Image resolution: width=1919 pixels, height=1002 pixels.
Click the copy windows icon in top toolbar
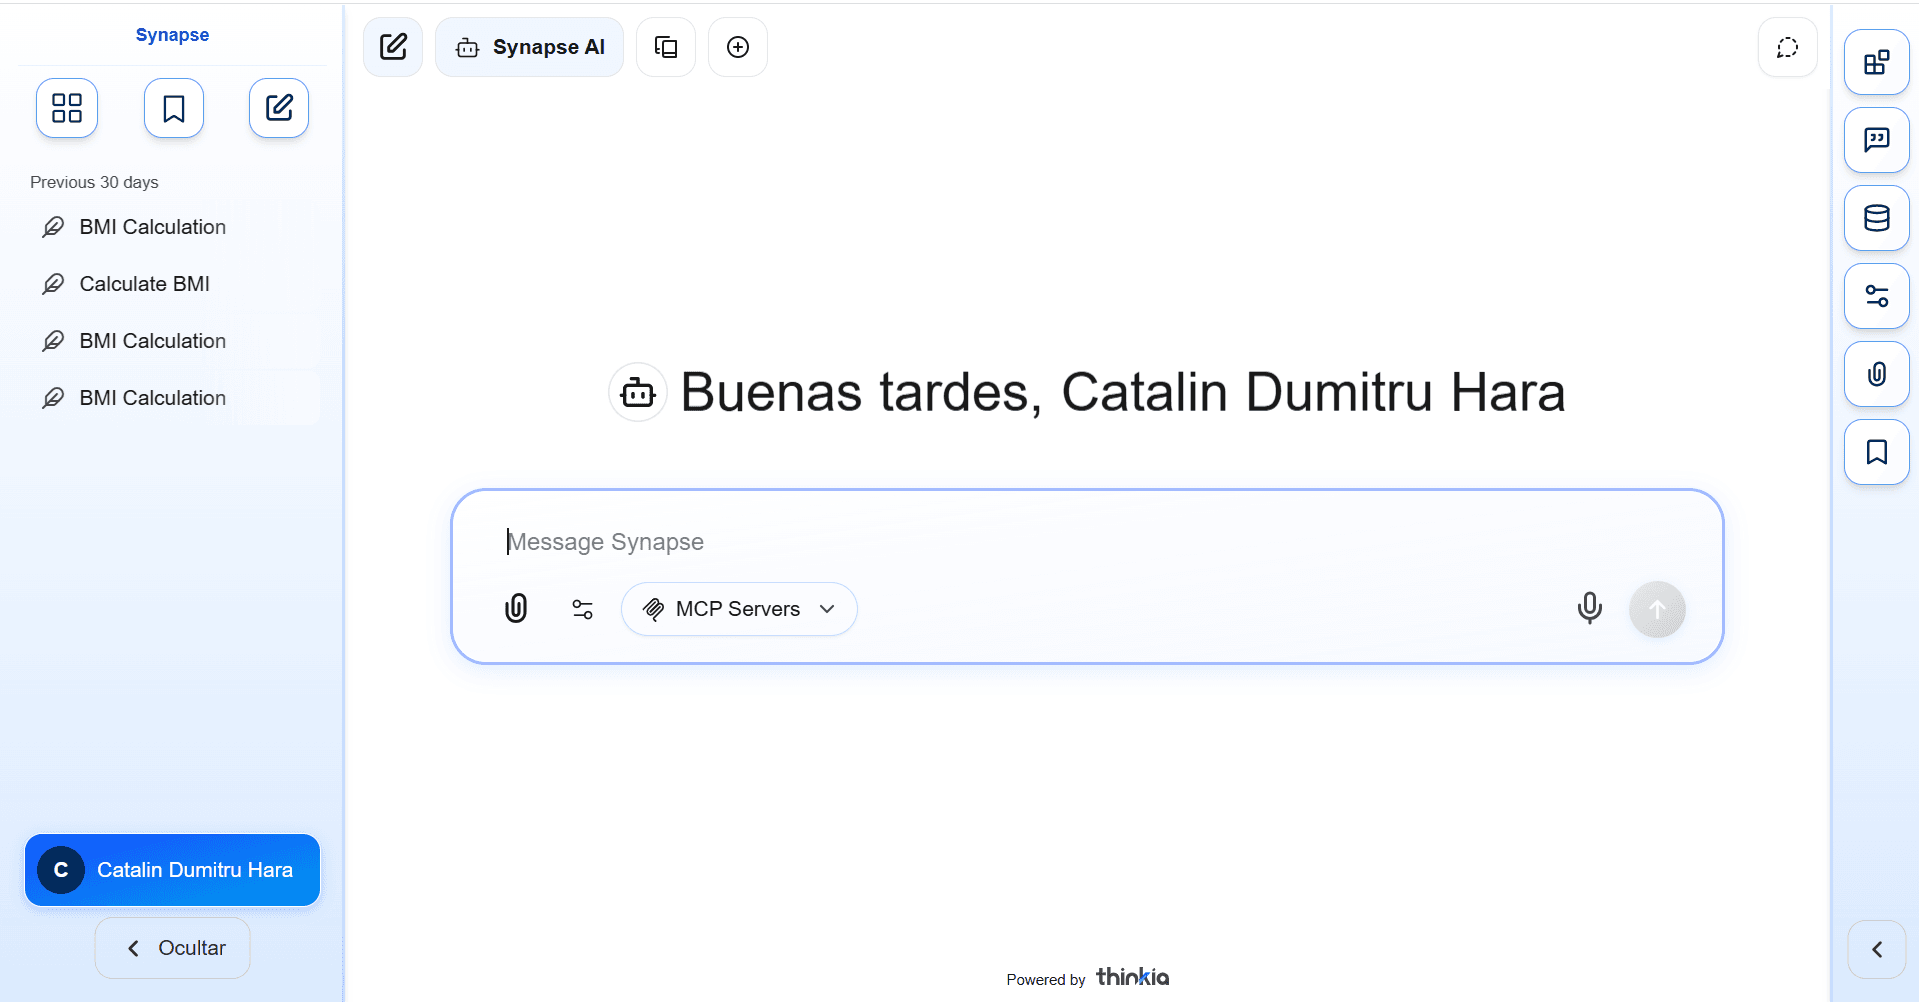[x=666, y=47]
